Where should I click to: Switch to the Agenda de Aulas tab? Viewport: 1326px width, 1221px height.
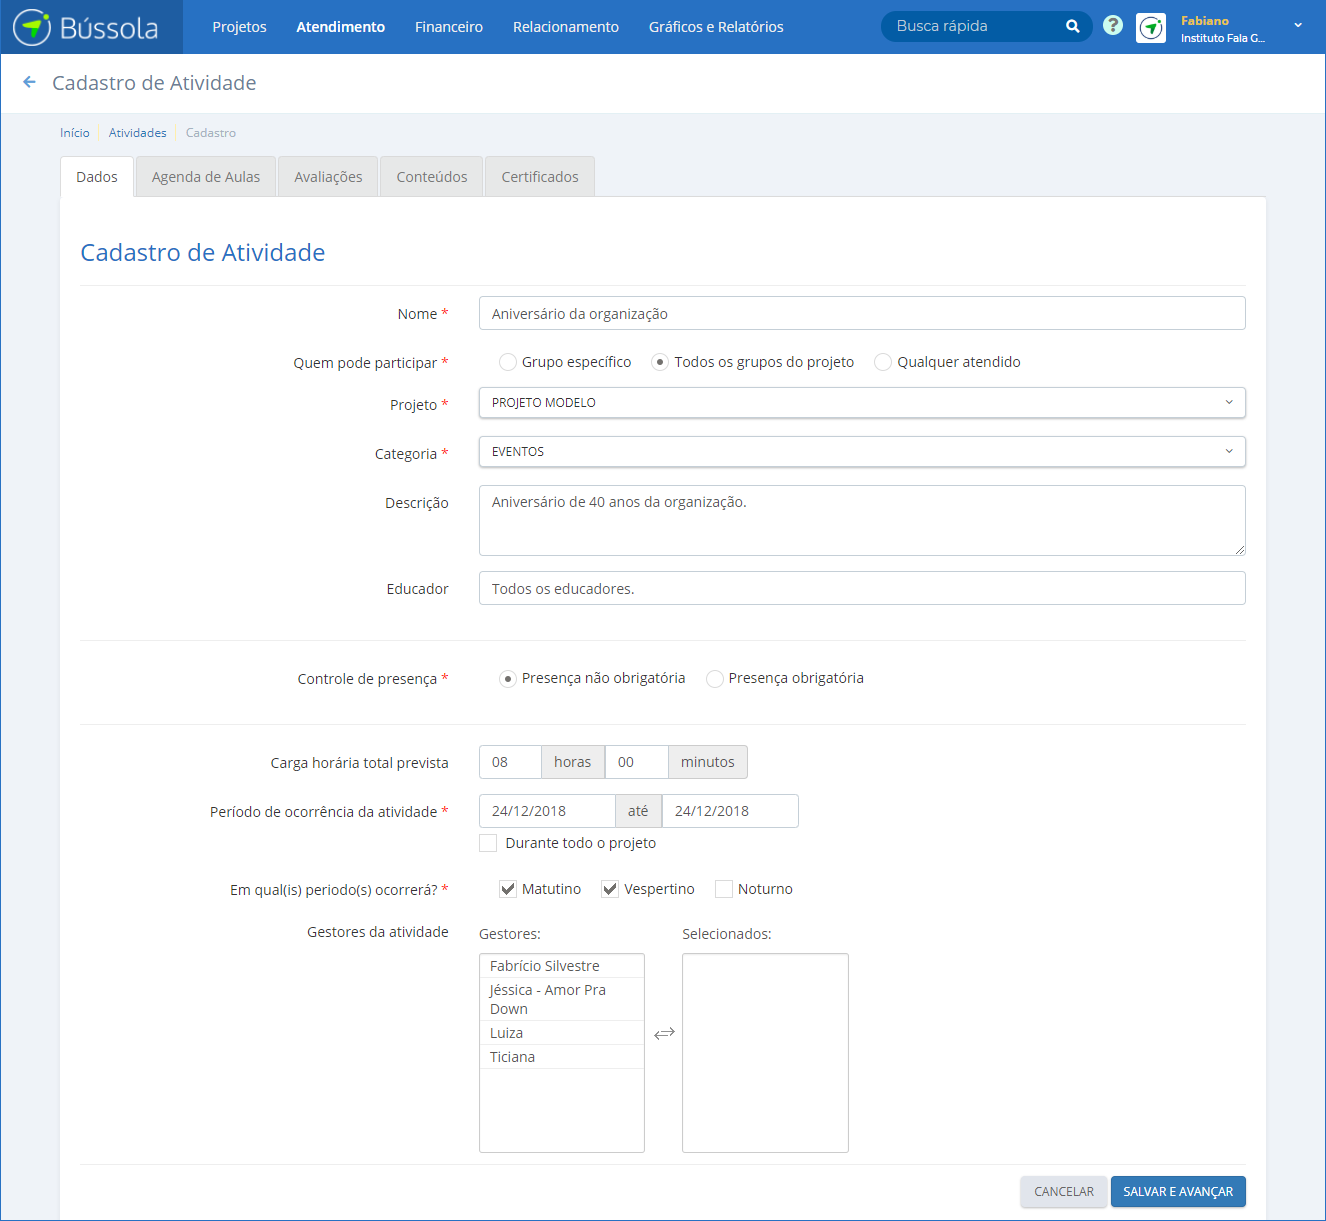tap(205, 177)
